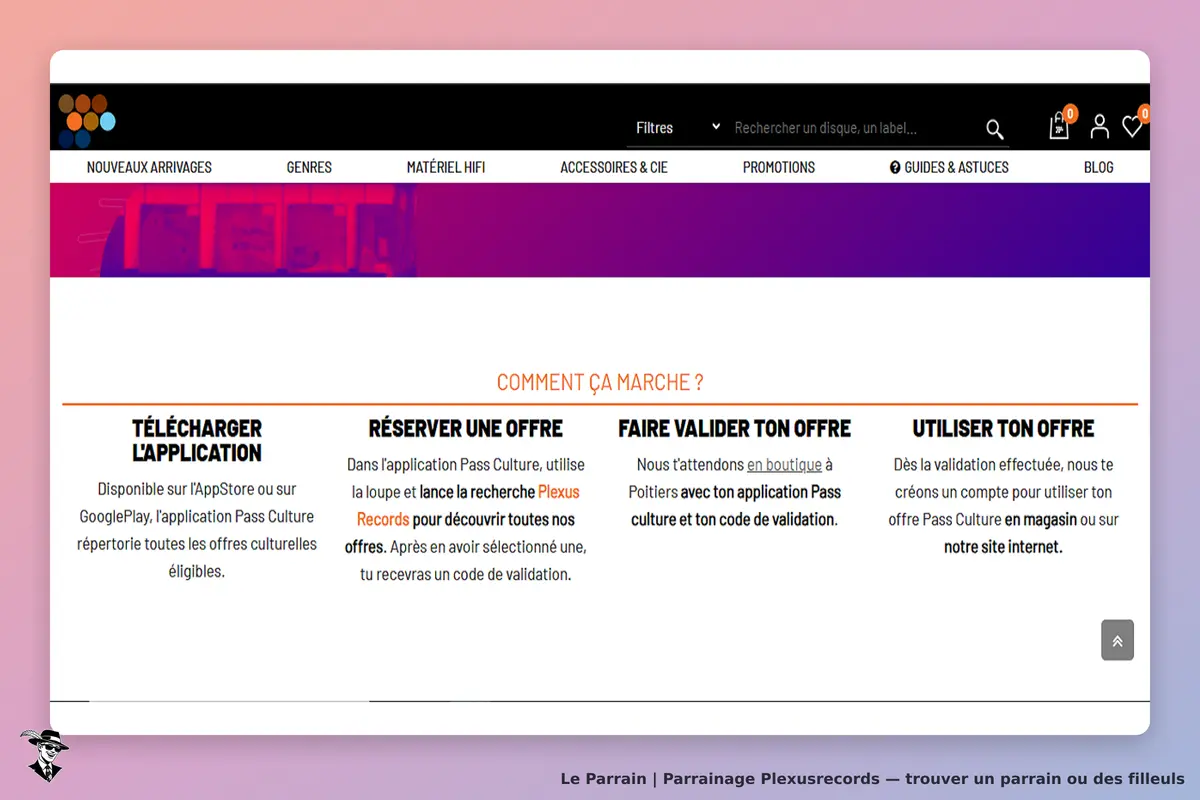Viewport: 1200px width, 800px height.
Task: Open the heart wishlist icon
Action: tap(1132, 126)
